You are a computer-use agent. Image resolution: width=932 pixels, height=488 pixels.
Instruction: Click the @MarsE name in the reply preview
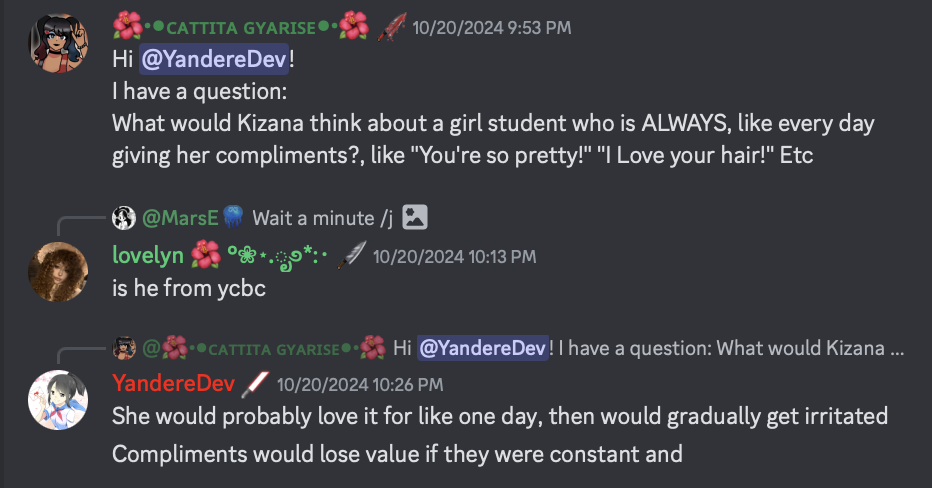(x=182, y=217)
